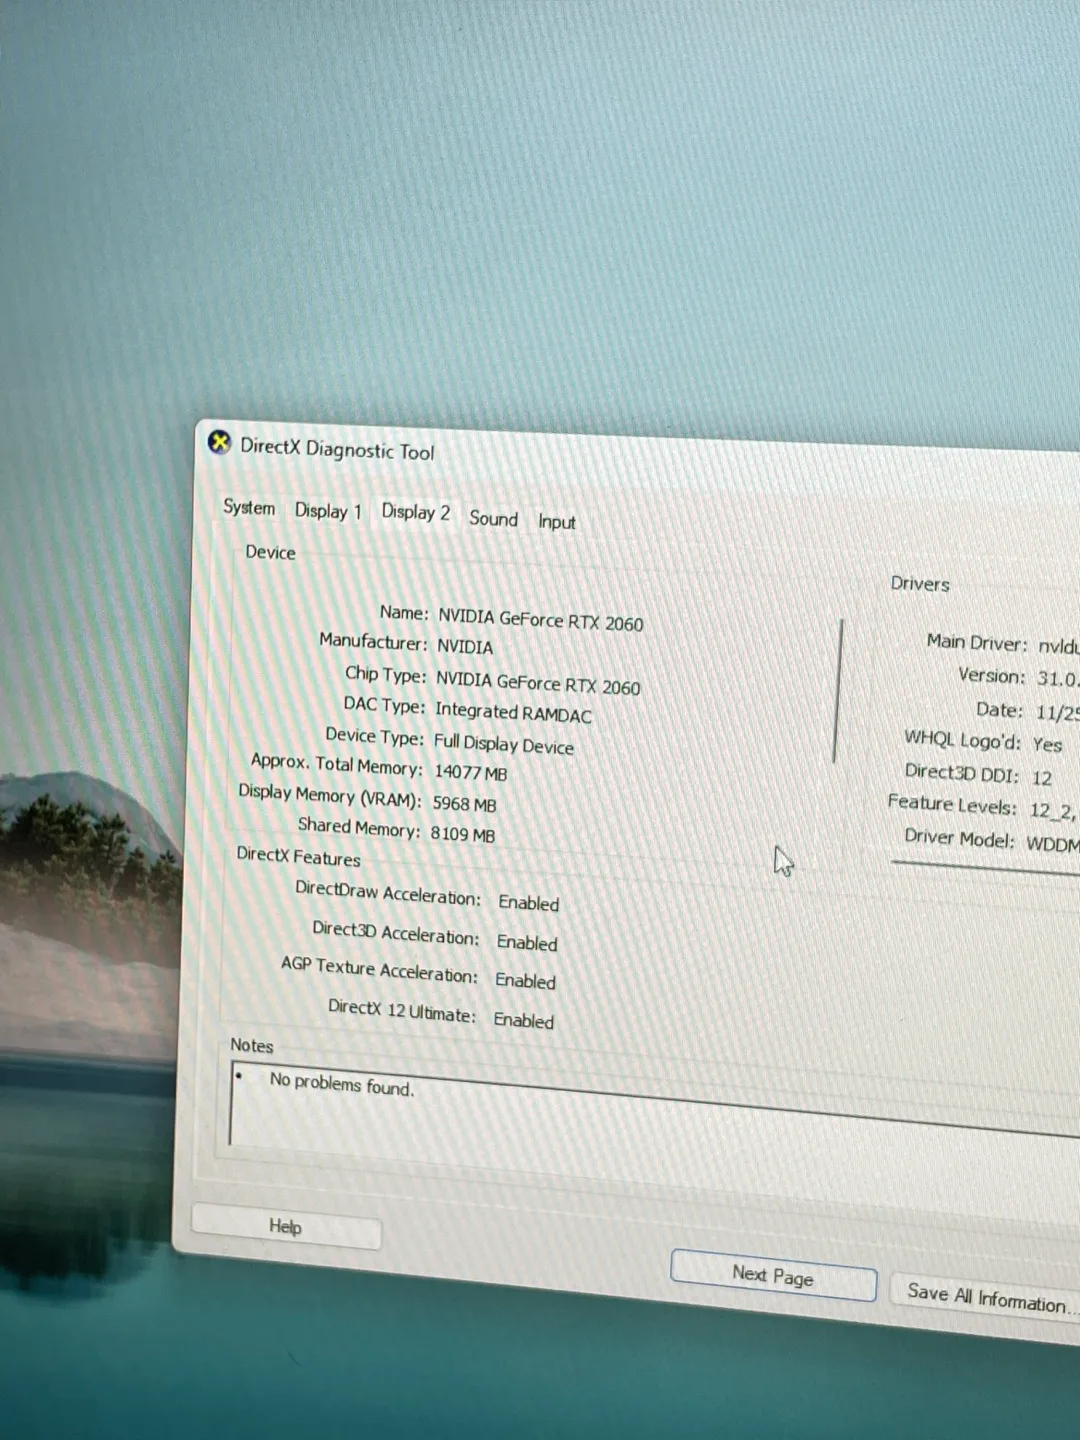Image resolution: width=1080 pixels, height=1440 pixels.
Task: View the Sound tab
Action: pos(492,518)
